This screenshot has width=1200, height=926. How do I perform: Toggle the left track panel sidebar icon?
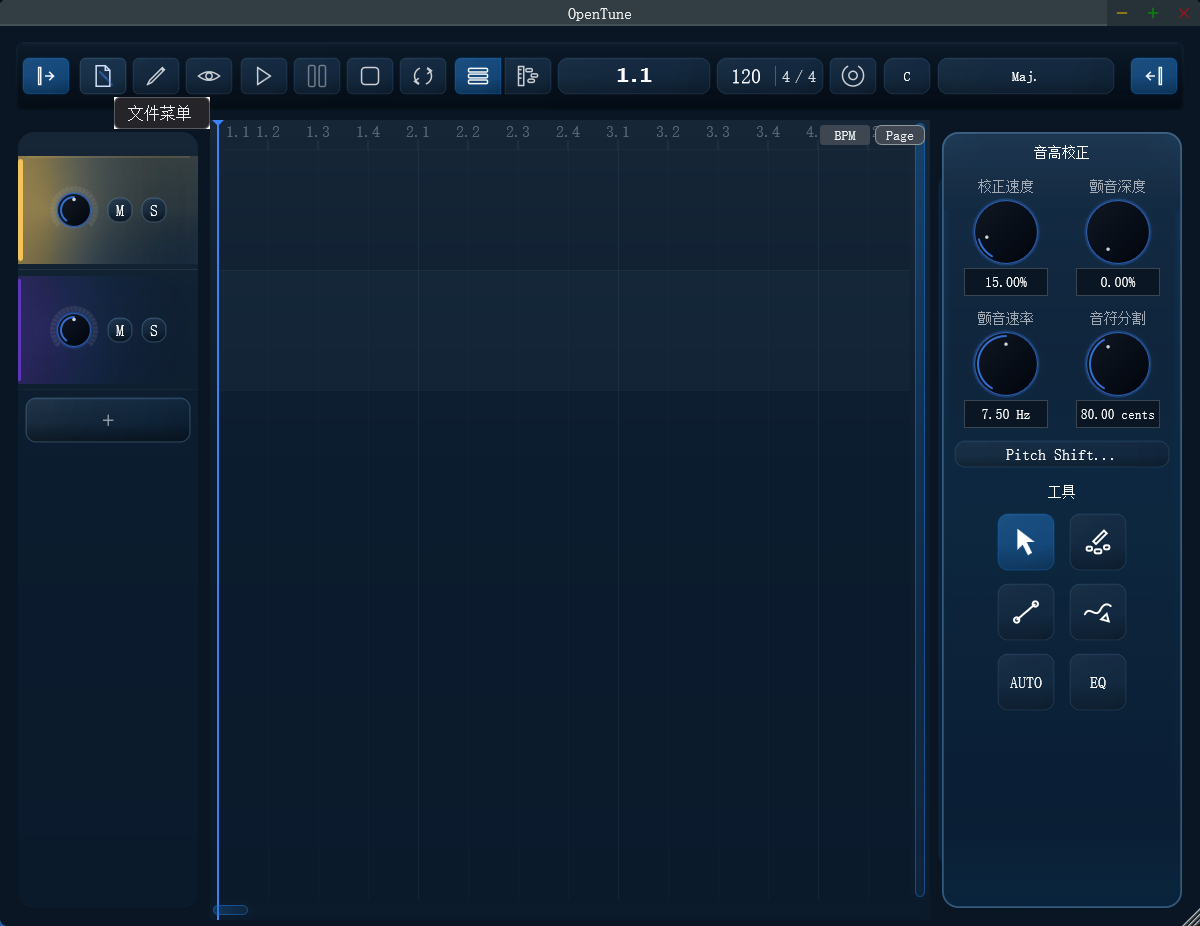pyautogui.click(x=46, y=76)
